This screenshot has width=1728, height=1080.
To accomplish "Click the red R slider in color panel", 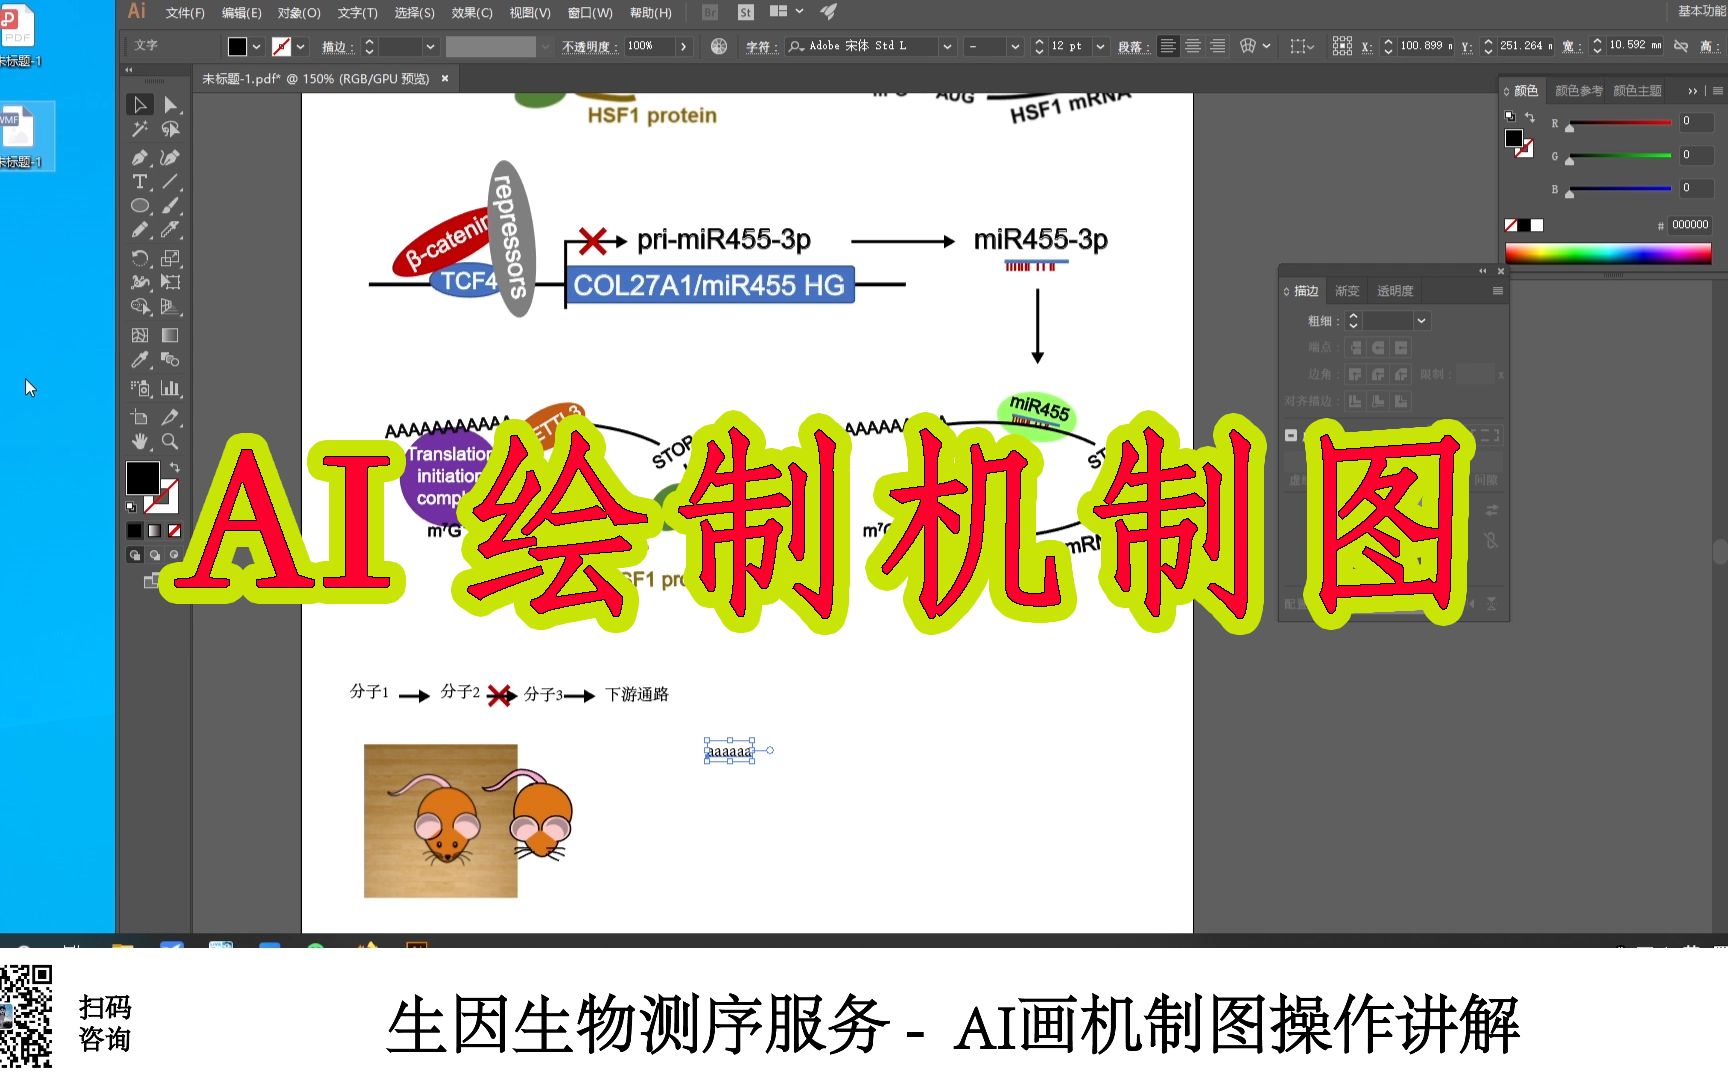I will (x=1620, y=123).
